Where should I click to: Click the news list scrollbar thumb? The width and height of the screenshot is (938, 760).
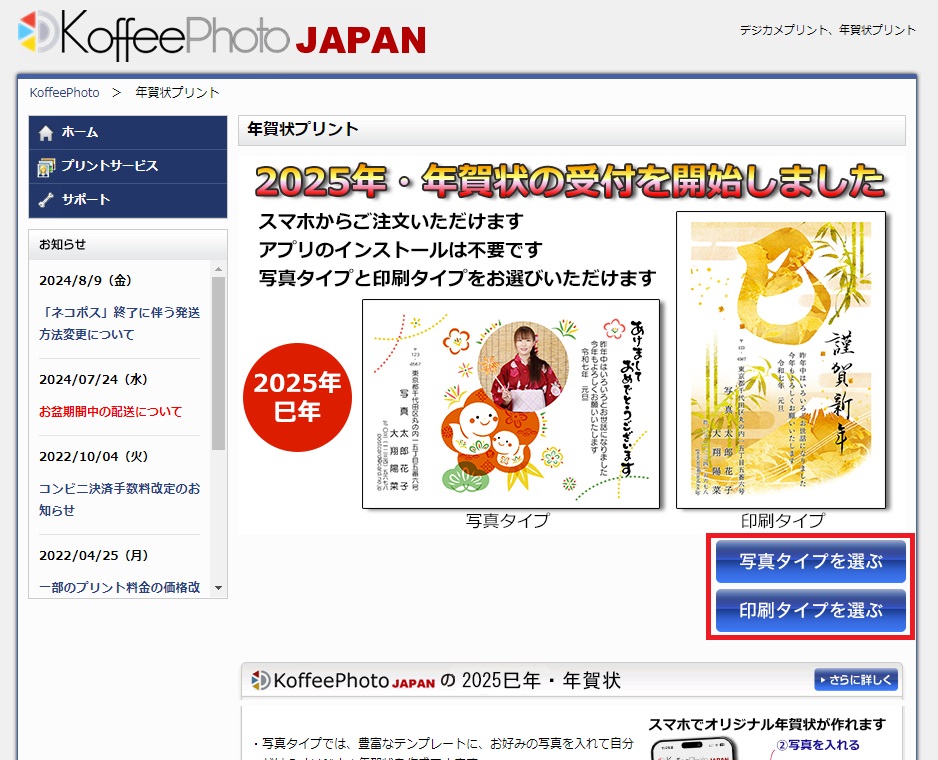pos(218,363)
